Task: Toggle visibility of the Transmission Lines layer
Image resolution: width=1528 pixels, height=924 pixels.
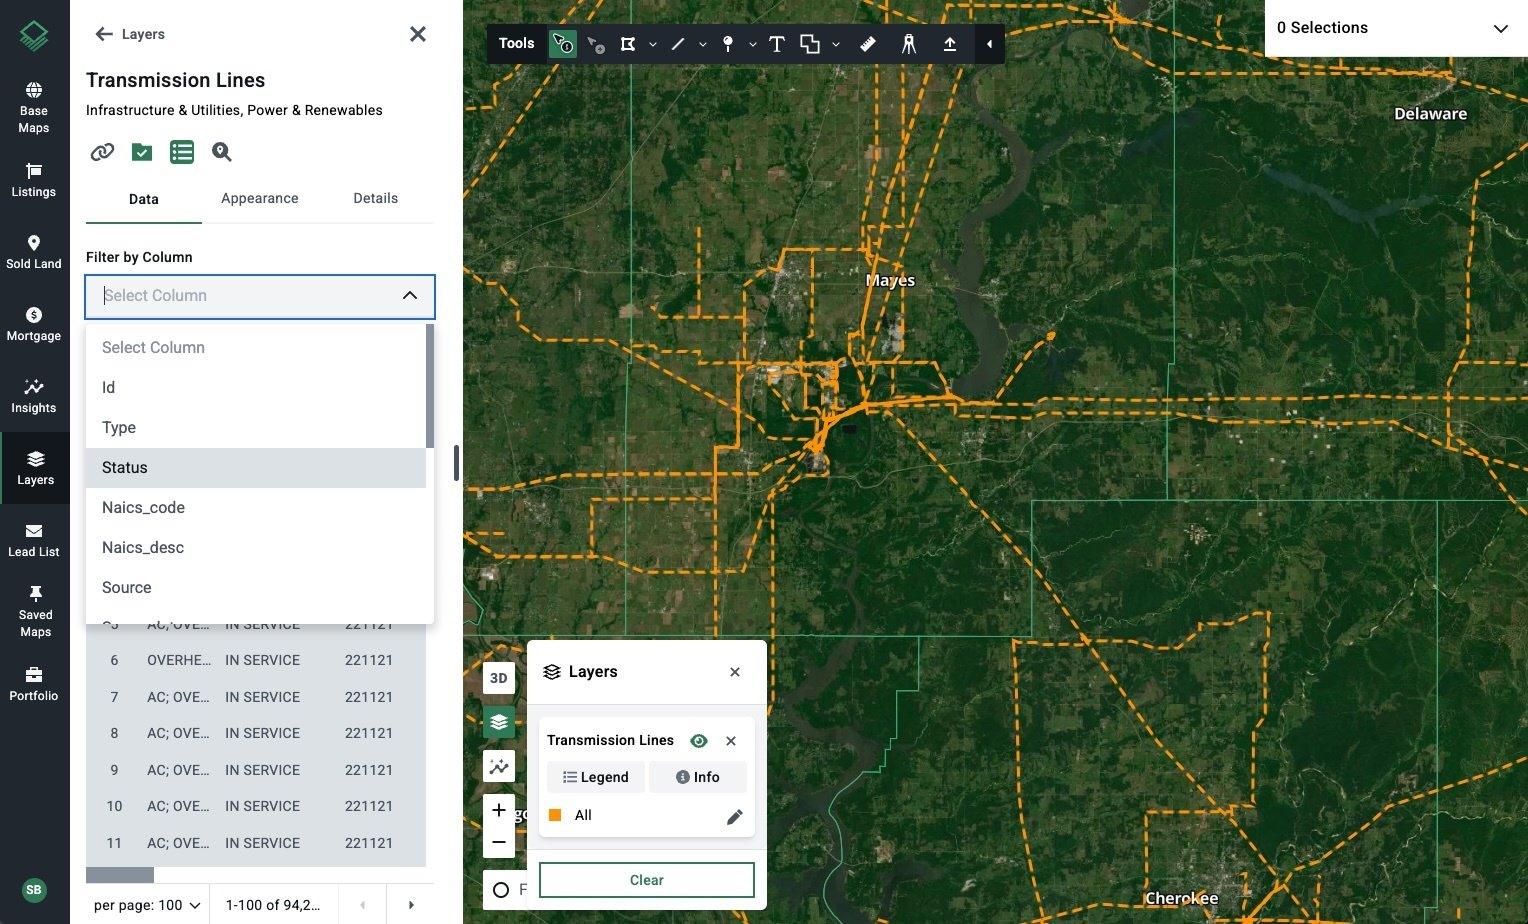Action: coord(699,740)
